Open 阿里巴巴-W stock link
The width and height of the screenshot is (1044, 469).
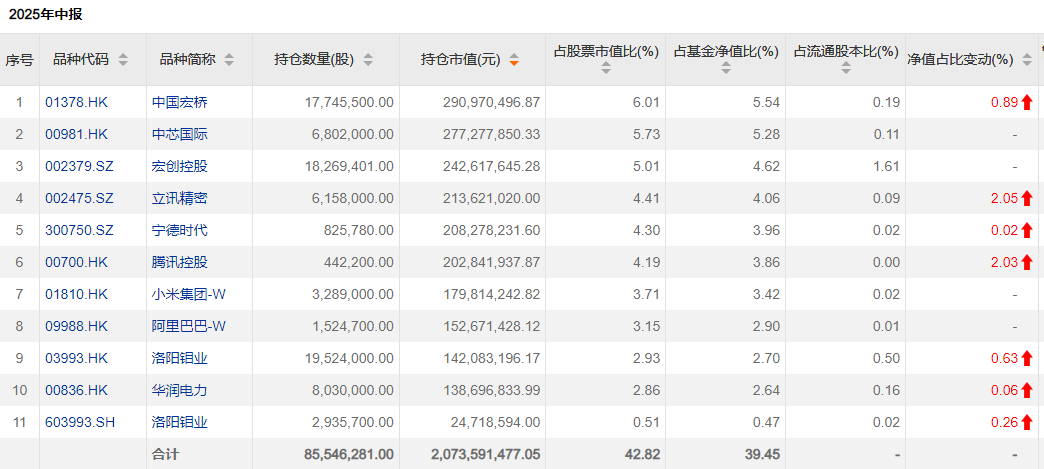pos(188,326)
